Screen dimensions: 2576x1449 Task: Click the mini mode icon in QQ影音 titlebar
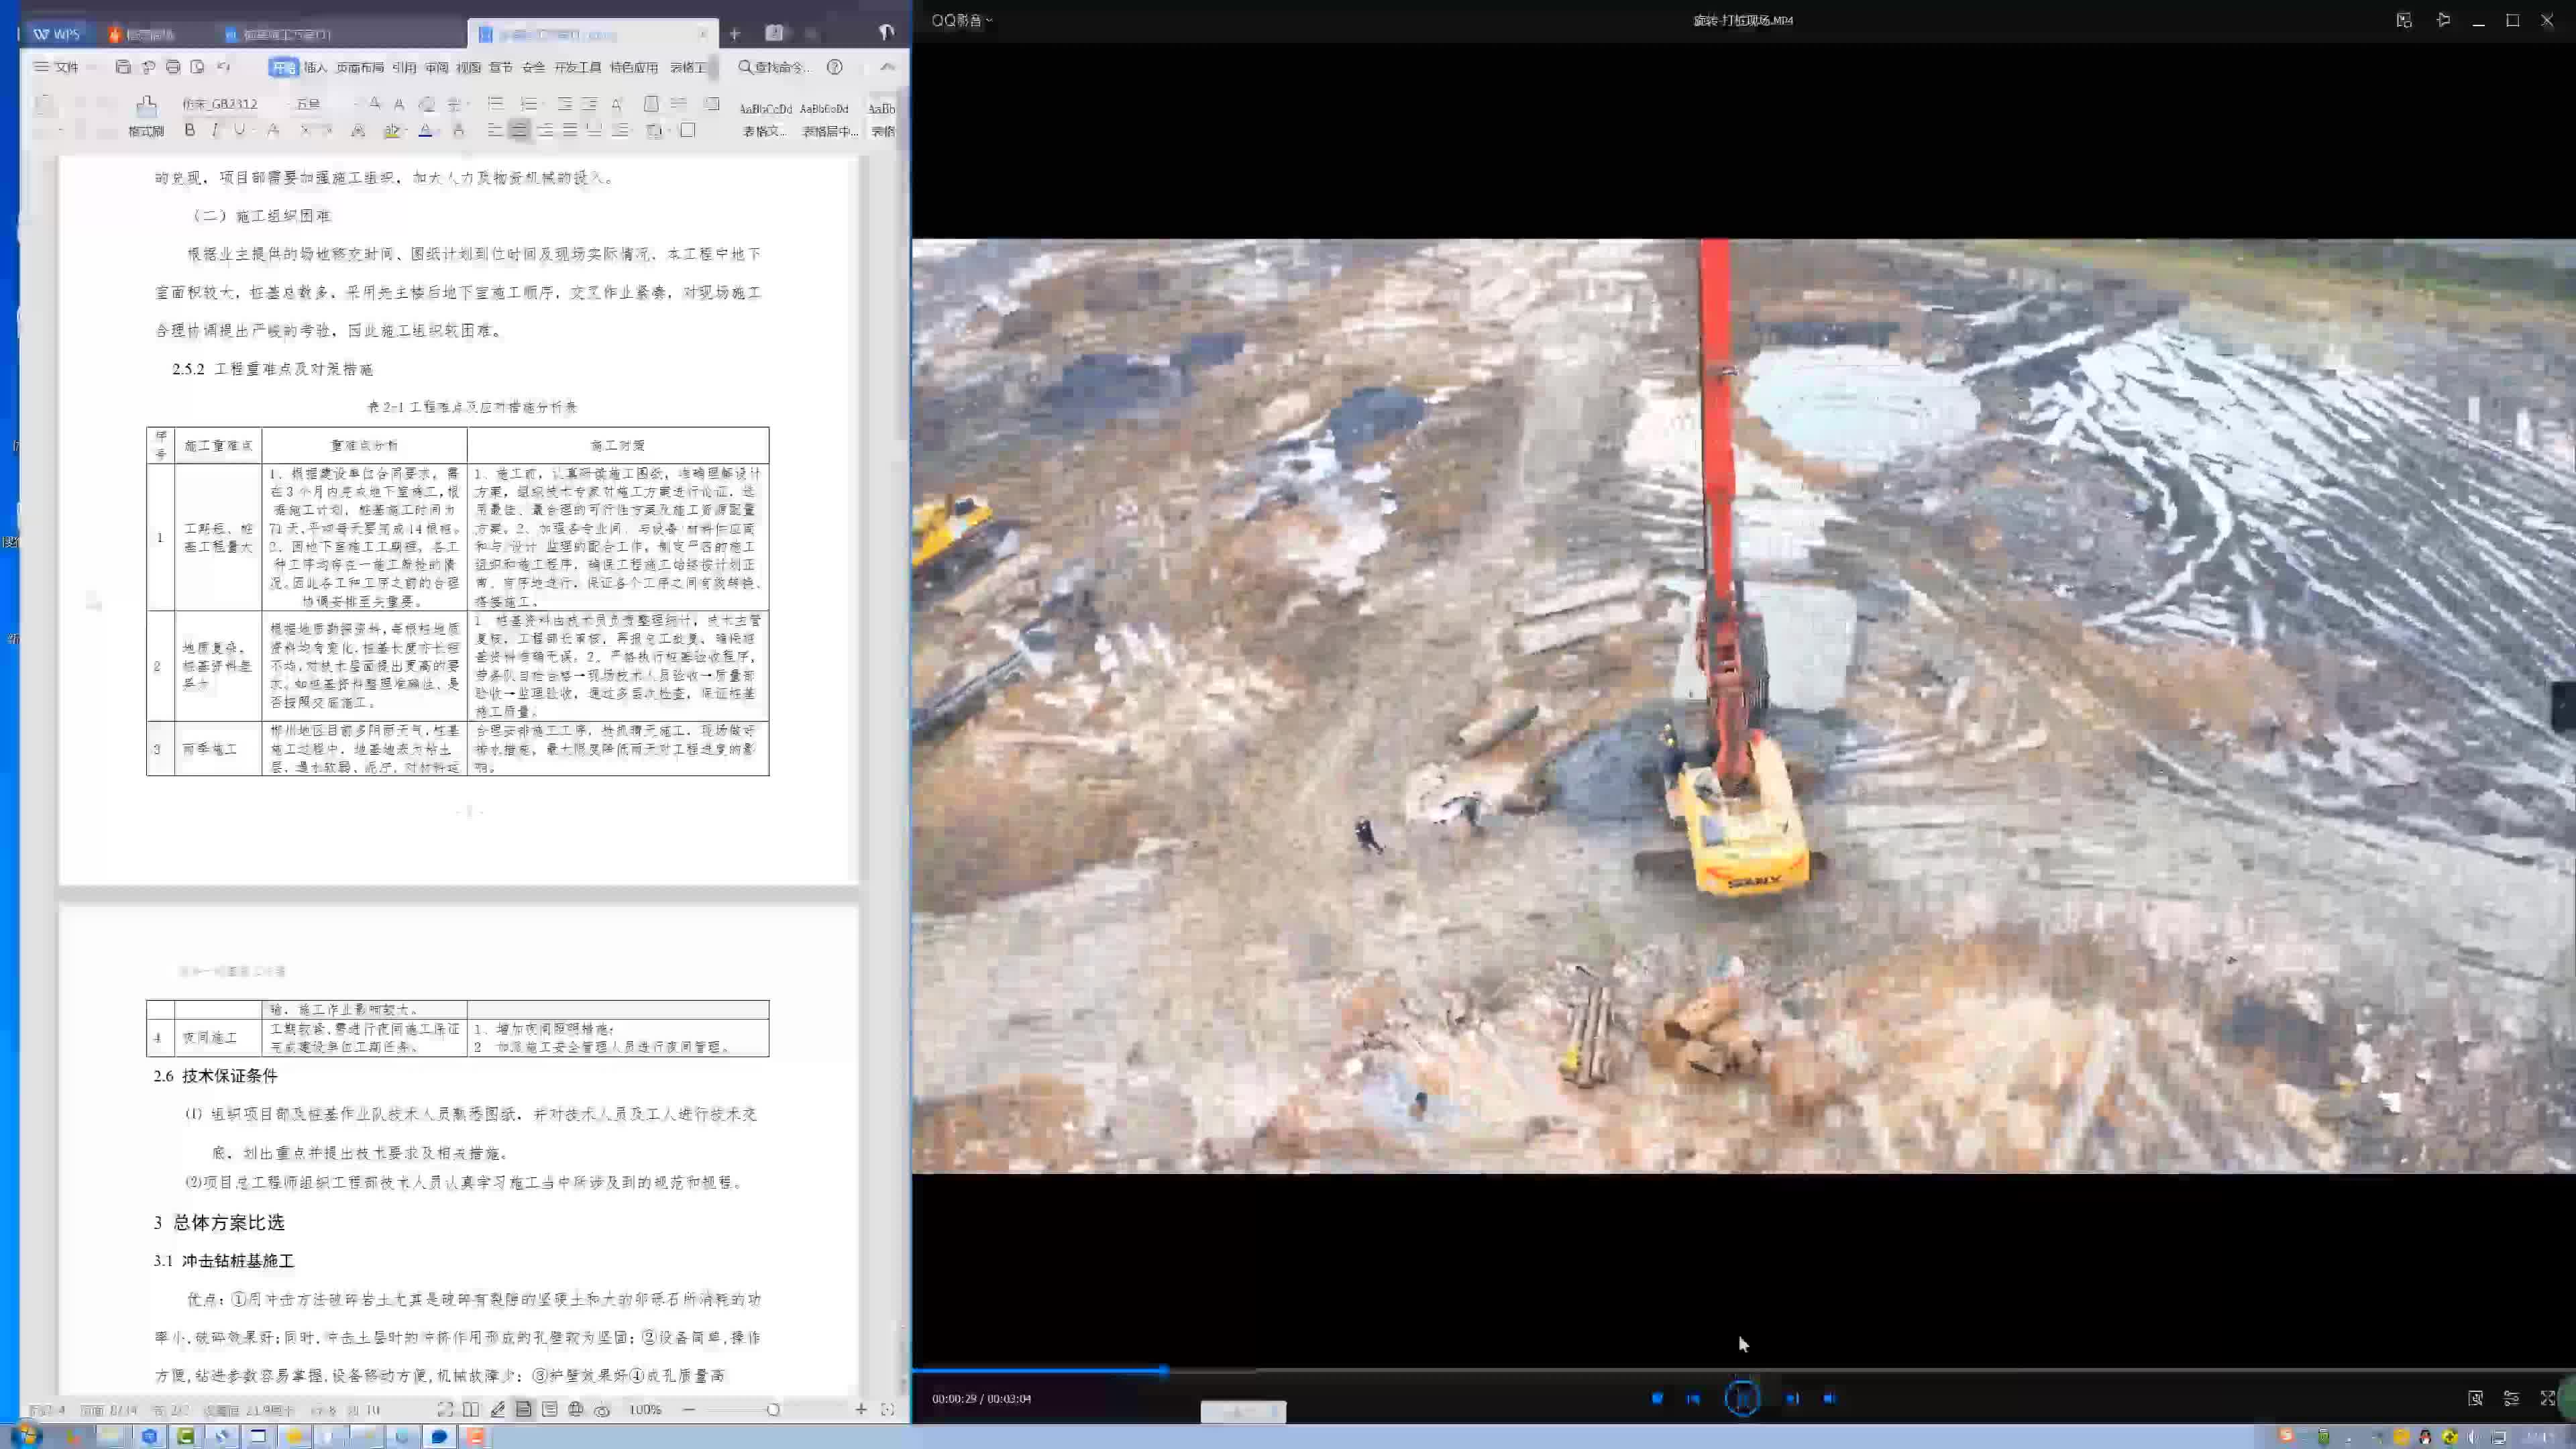2404,20
